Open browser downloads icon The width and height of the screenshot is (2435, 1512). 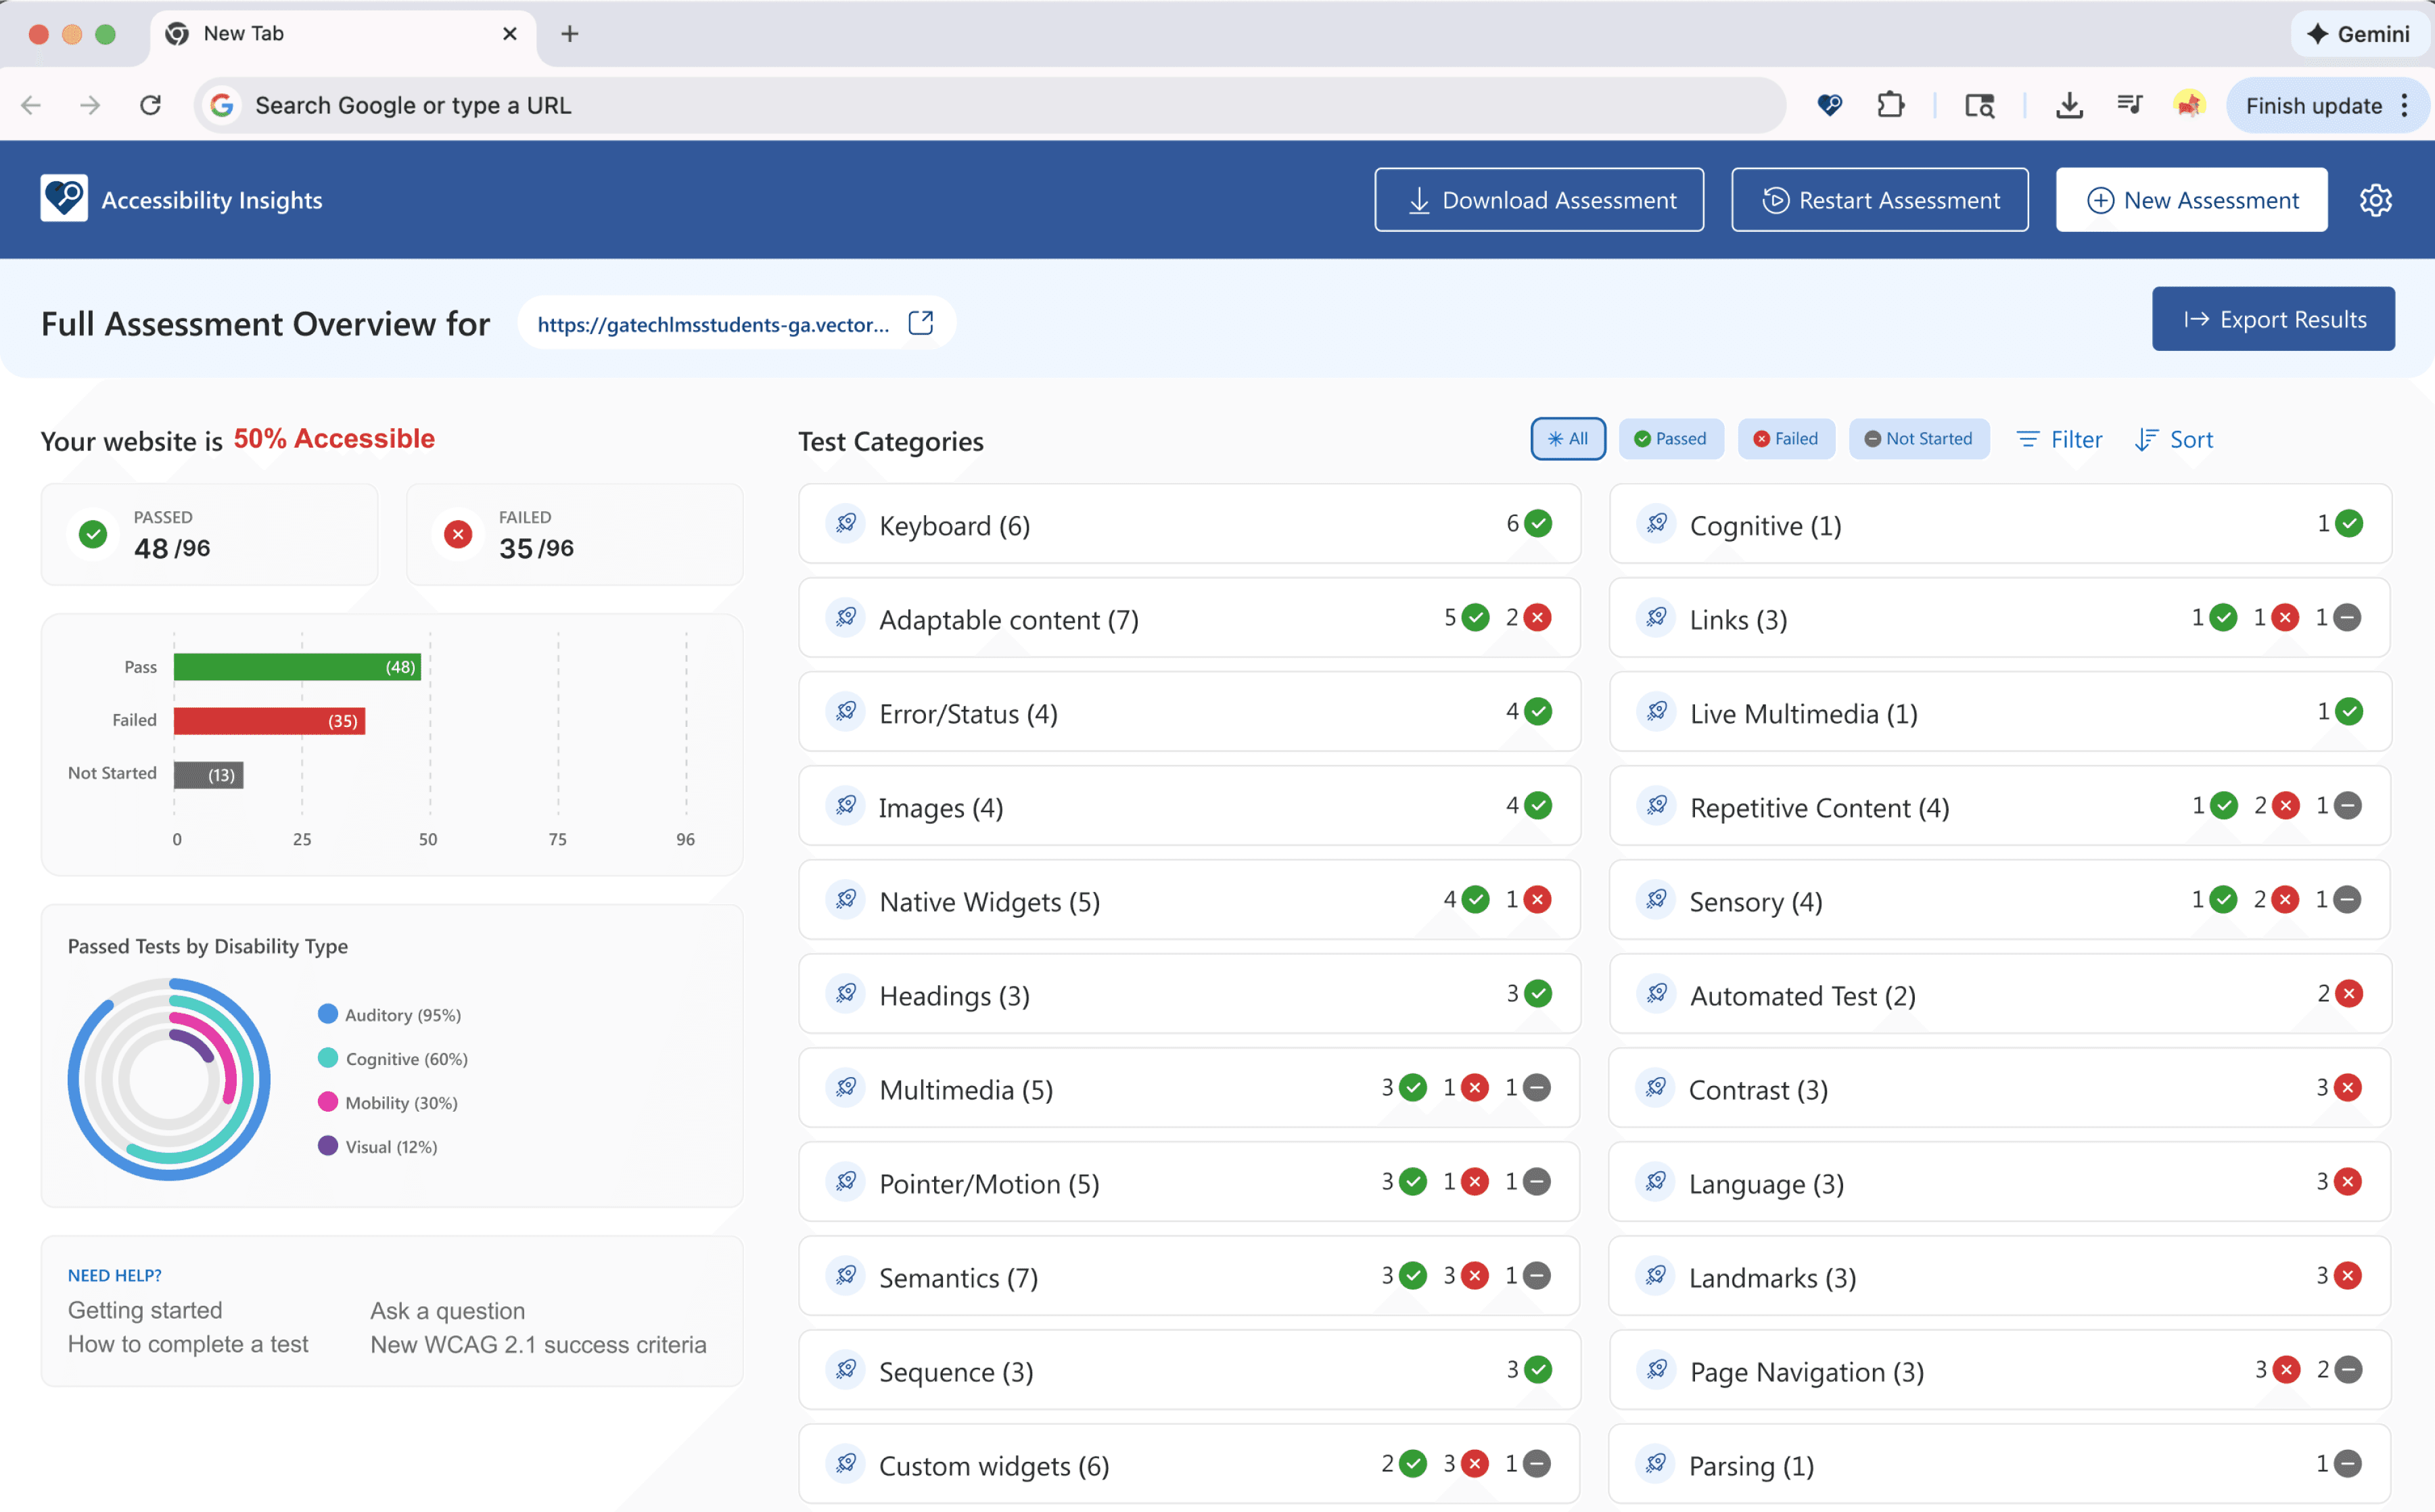click(2069, 105)
